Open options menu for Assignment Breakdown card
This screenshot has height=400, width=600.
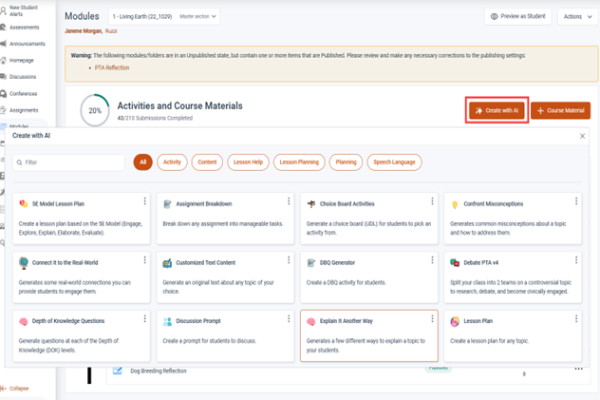(289, 201)
